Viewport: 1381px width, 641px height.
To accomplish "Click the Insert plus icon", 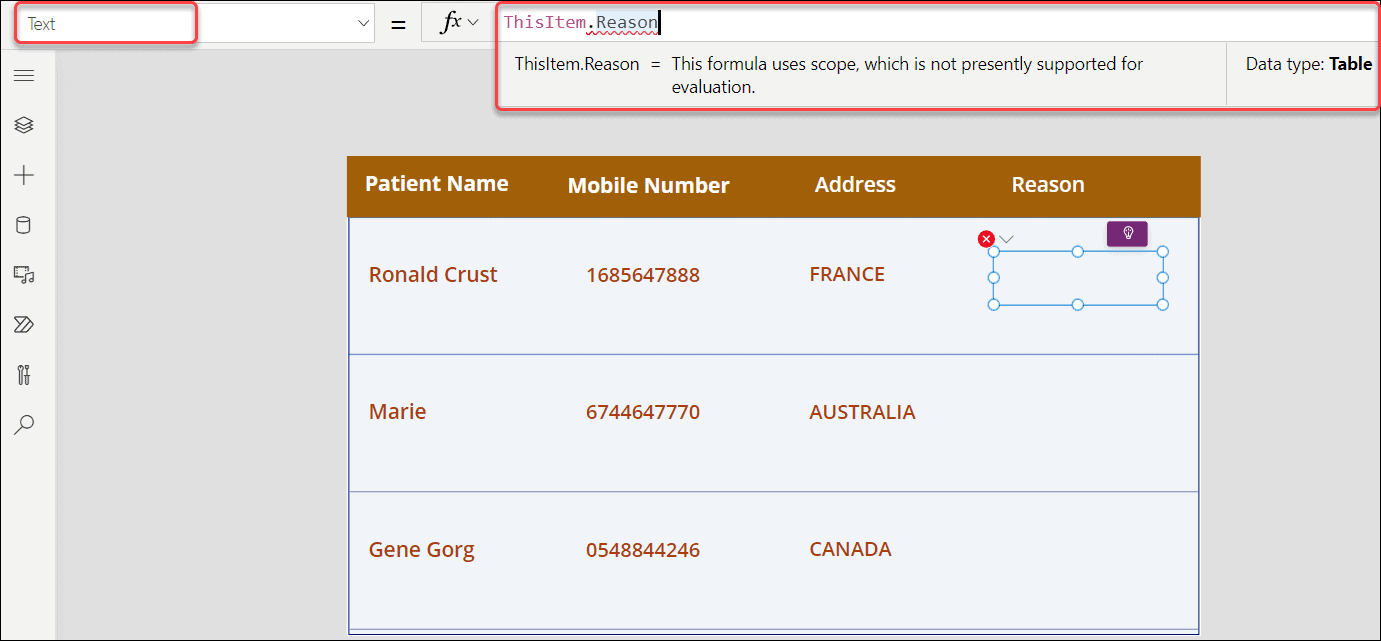I will (24, 175).
